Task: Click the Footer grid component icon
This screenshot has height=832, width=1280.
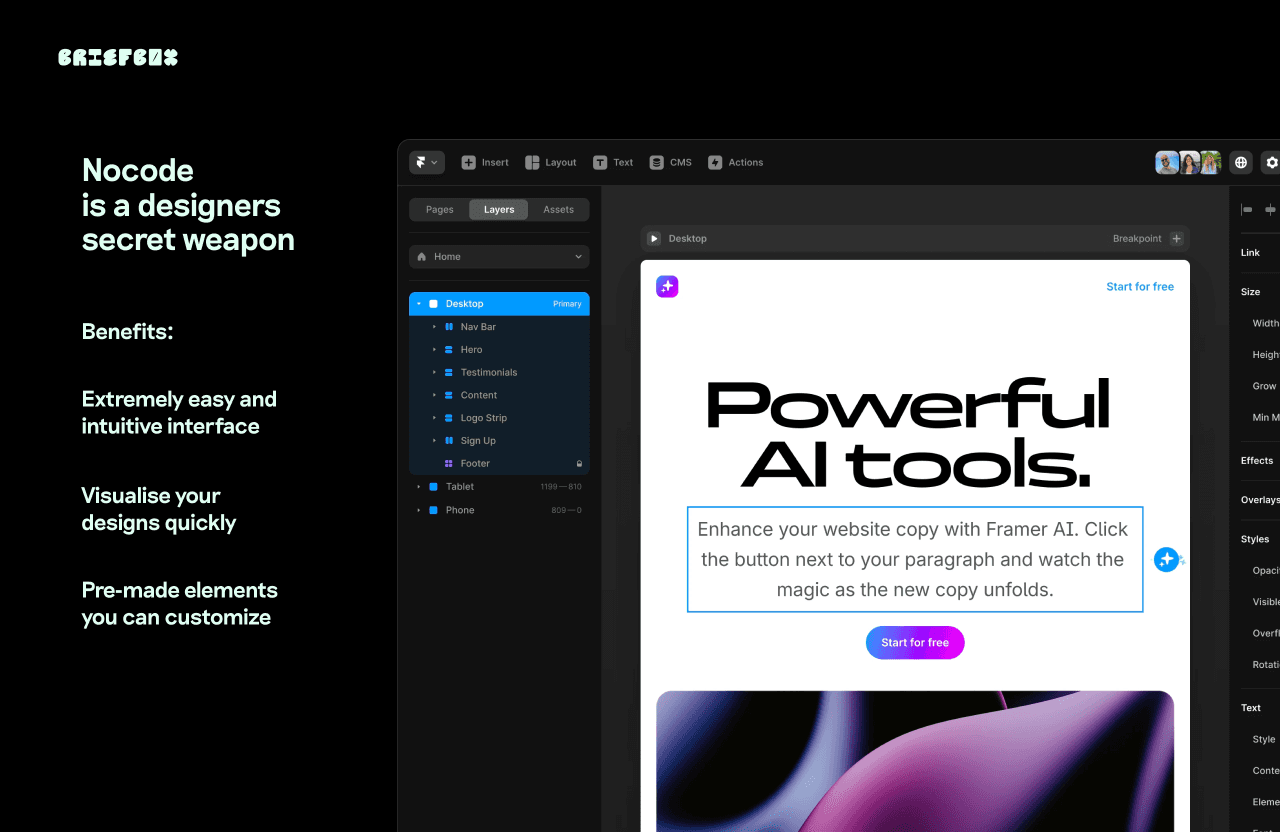Action: pyautogui.click(x=448, y=464)
